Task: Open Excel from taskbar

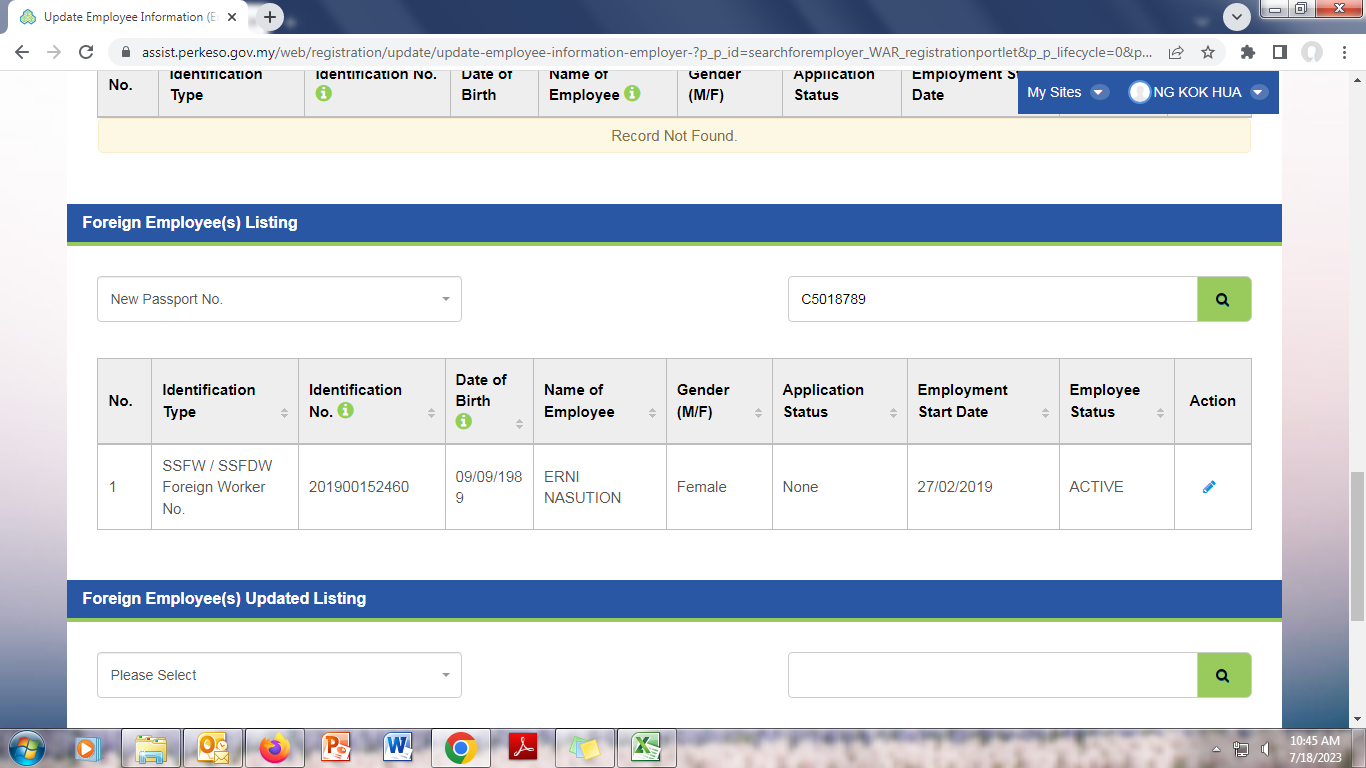Action: [x=646, y=748]
